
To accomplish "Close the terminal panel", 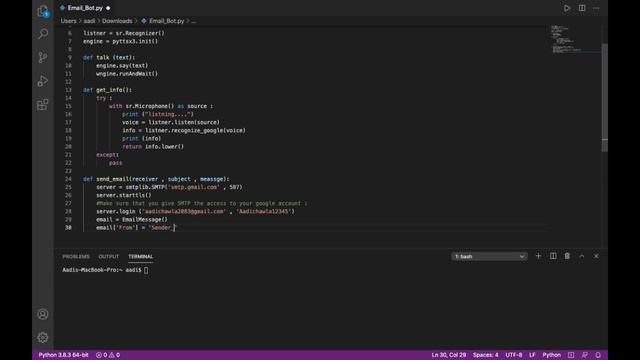I will (596, 256).
